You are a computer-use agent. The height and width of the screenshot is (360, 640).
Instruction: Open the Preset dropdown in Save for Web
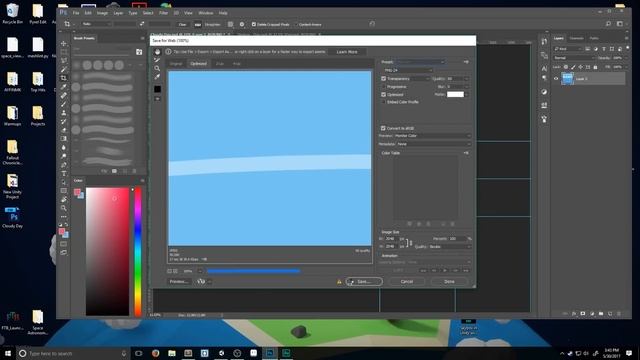[420, 62]
